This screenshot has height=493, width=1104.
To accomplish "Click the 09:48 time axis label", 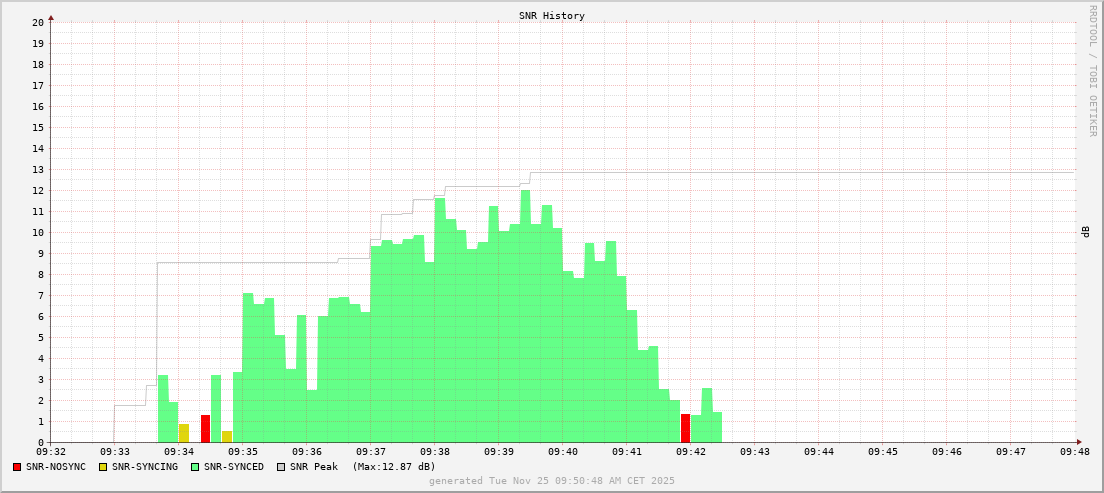I will point(1075,452).
